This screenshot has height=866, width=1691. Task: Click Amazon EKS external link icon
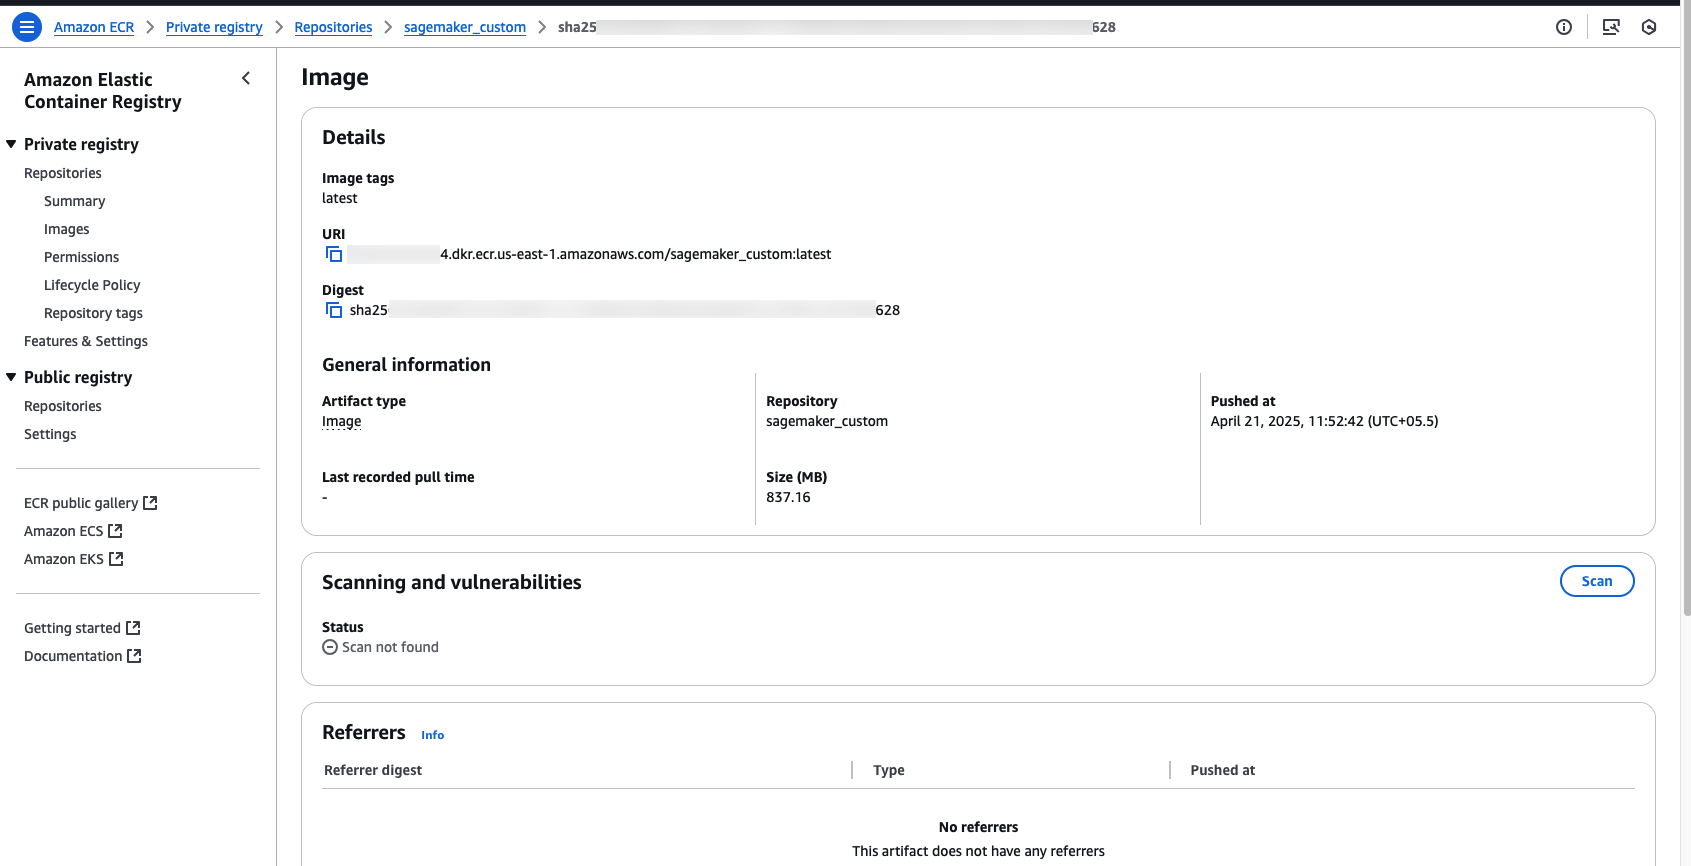coord(116,559)
